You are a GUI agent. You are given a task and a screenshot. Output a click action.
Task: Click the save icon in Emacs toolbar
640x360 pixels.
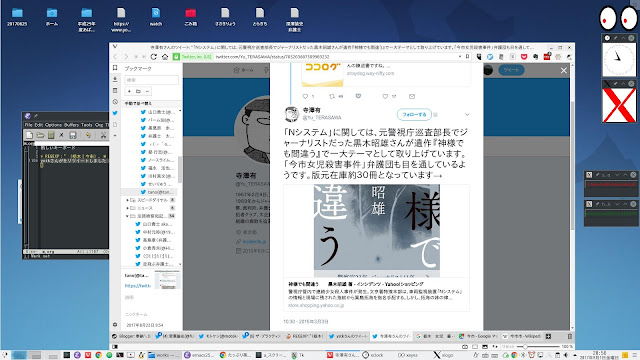(73, 135)
